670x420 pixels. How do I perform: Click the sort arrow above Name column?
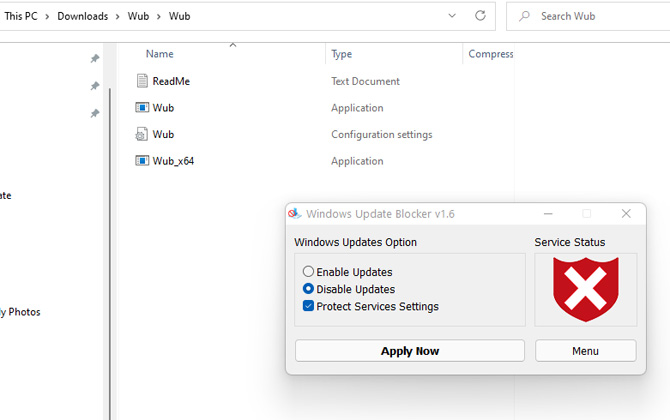pos(233,45)
